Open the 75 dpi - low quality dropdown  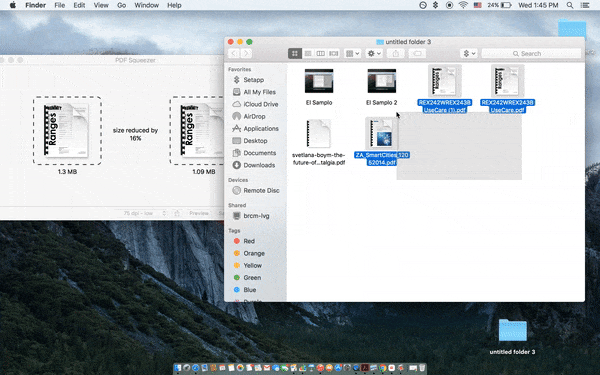(145, 214)
